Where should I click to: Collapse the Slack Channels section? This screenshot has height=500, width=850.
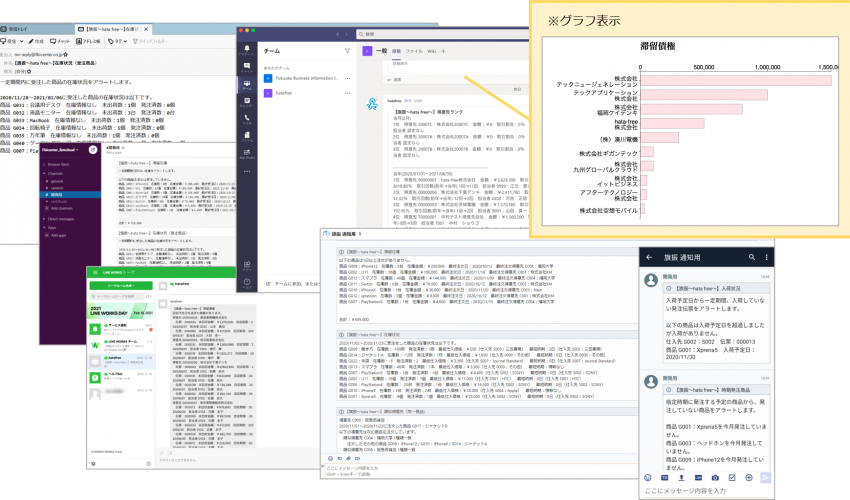(44, 174)
